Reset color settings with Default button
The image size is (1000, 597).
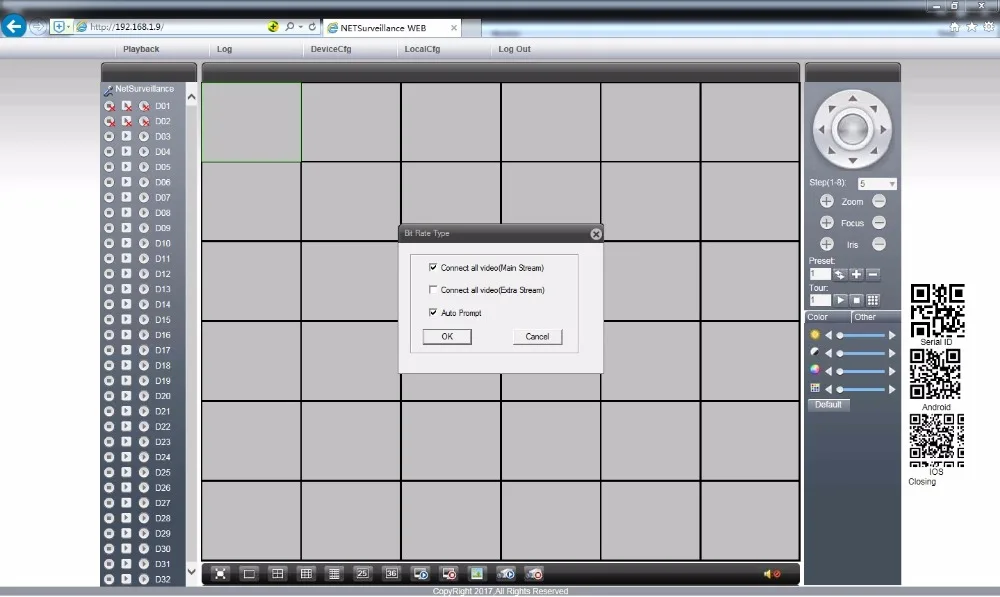point(828,405)
